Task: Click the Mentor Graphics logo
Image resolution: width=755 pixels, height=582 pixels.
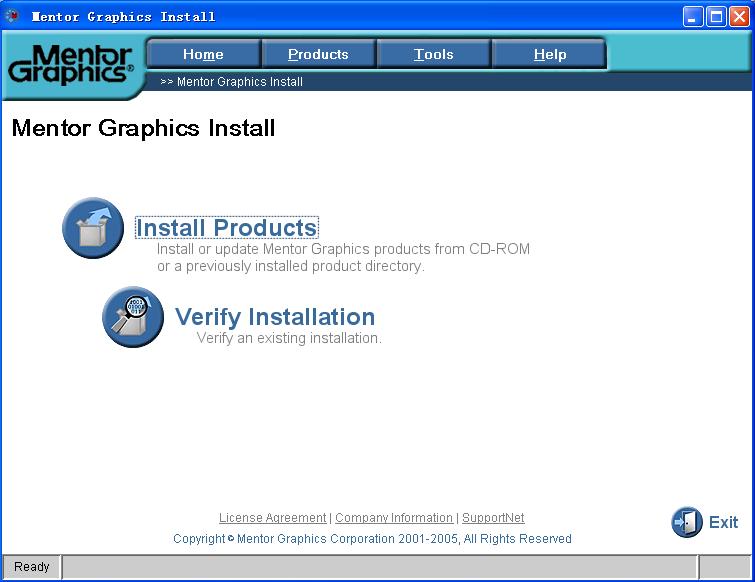Action: (70, 65)
